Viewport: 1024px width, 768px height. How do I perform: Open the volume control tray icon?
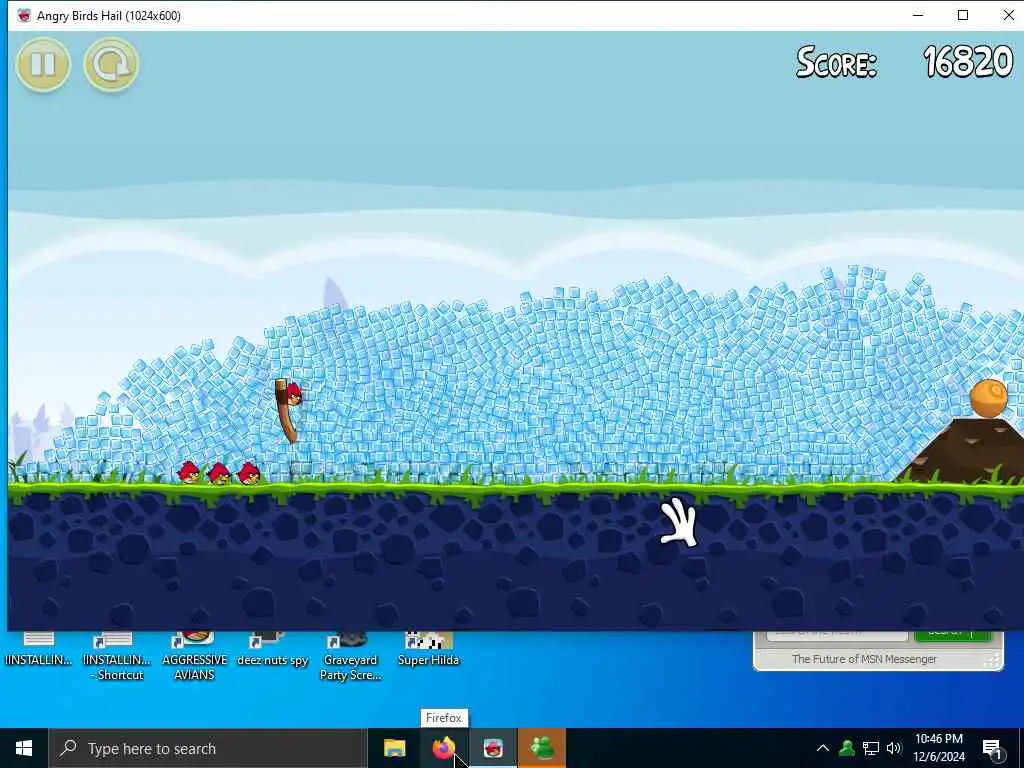click(x=894, y=748)
